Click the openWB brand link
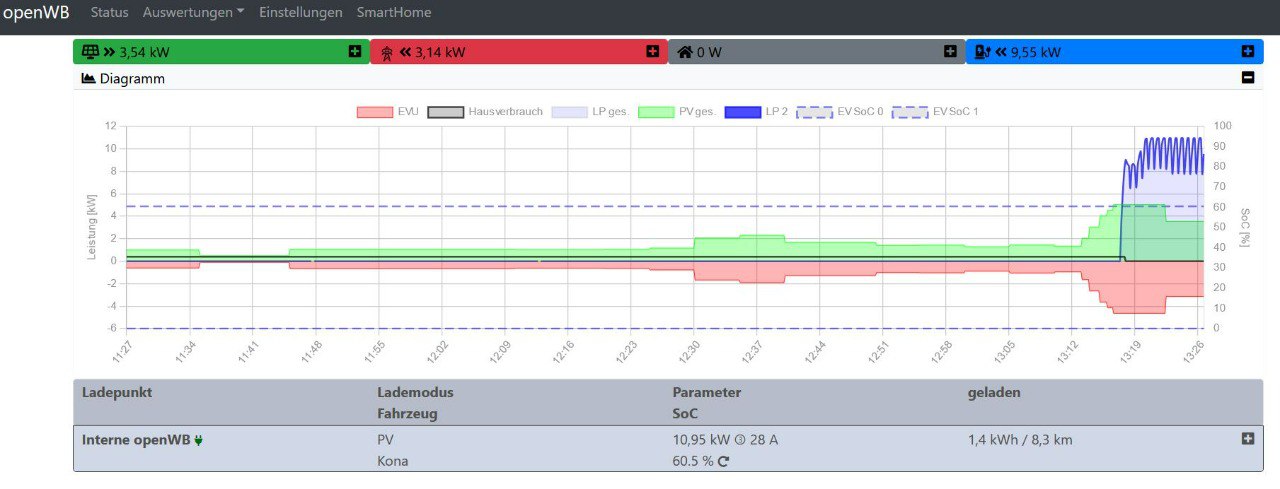The image size is (1280, 489). coord(35,13)
